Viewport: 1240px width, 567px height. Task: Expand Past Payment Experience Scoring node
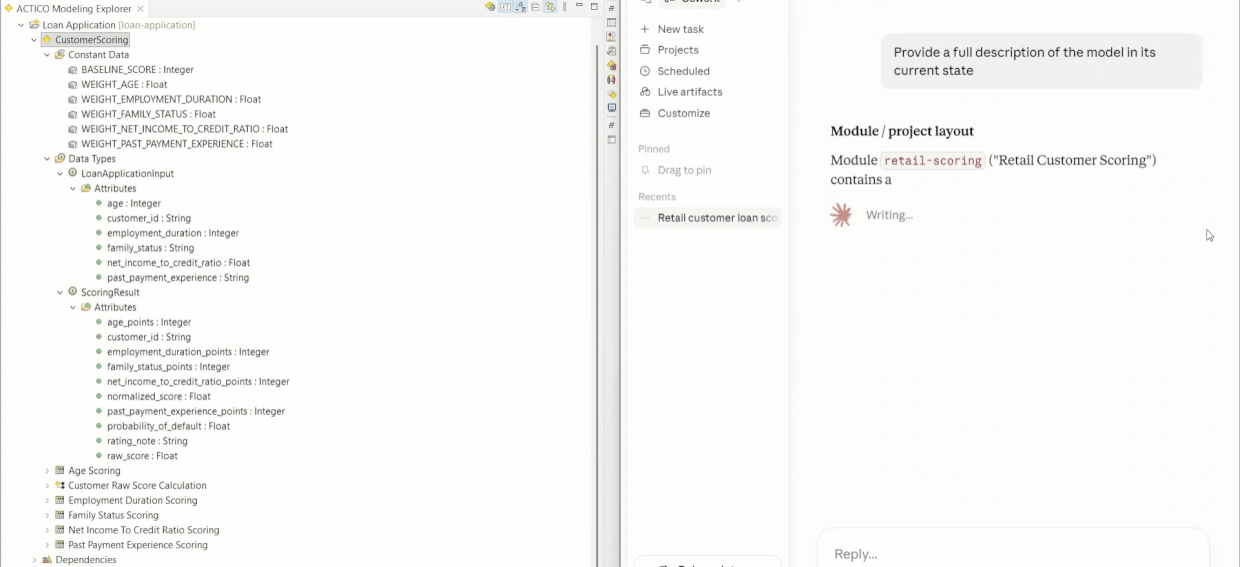point(47,546)
